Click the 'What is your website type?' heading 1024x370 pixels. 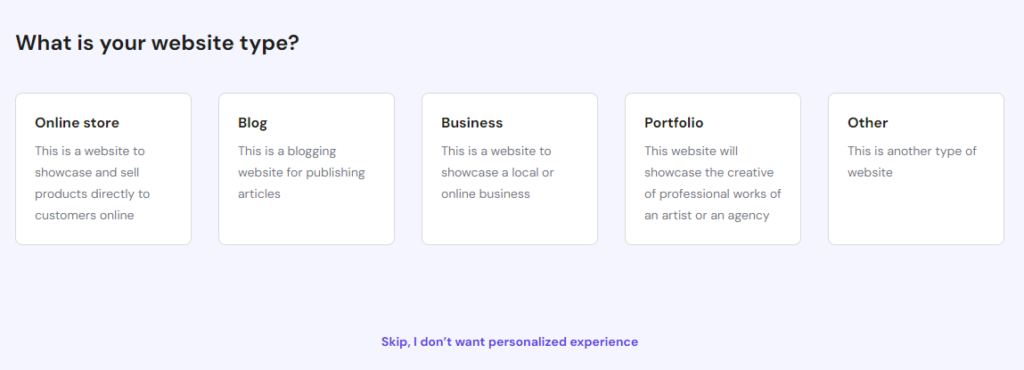157,43
